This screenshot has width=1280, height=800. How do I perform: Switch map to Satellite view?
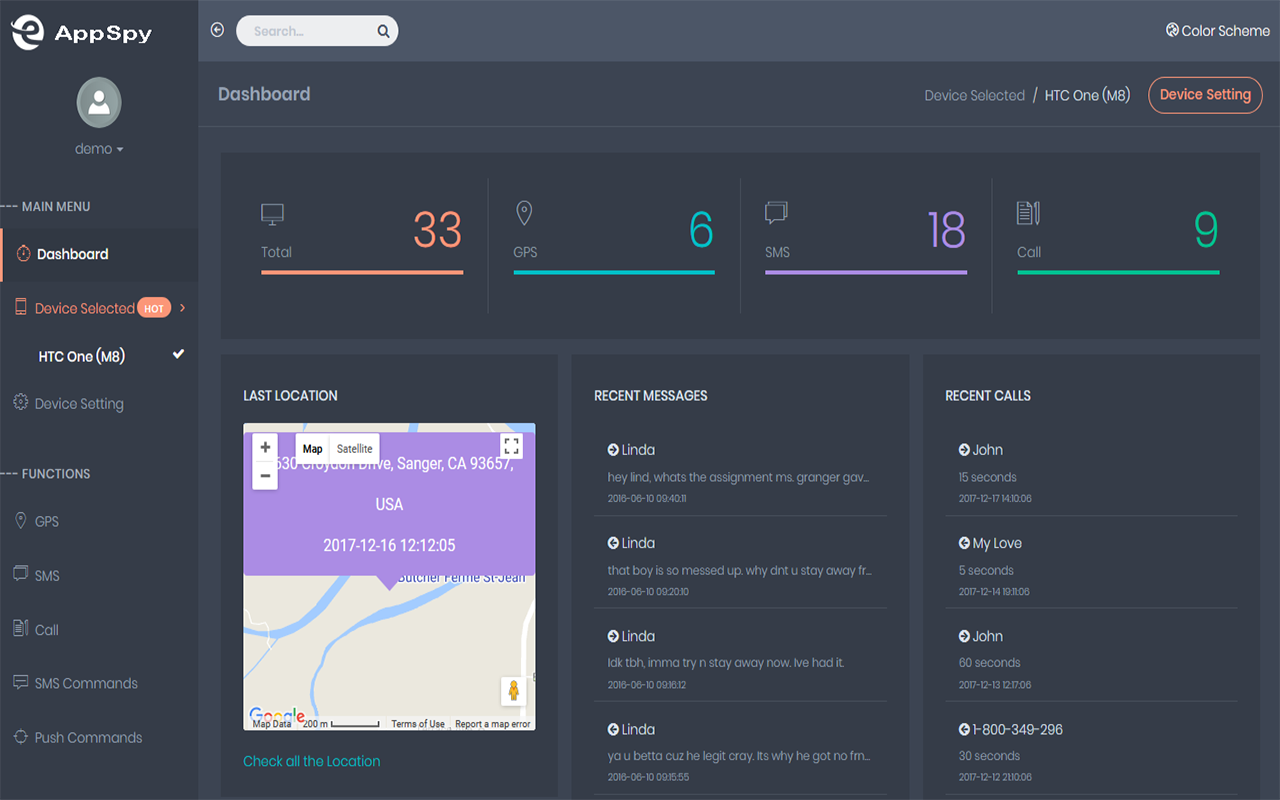coord(354,449)
